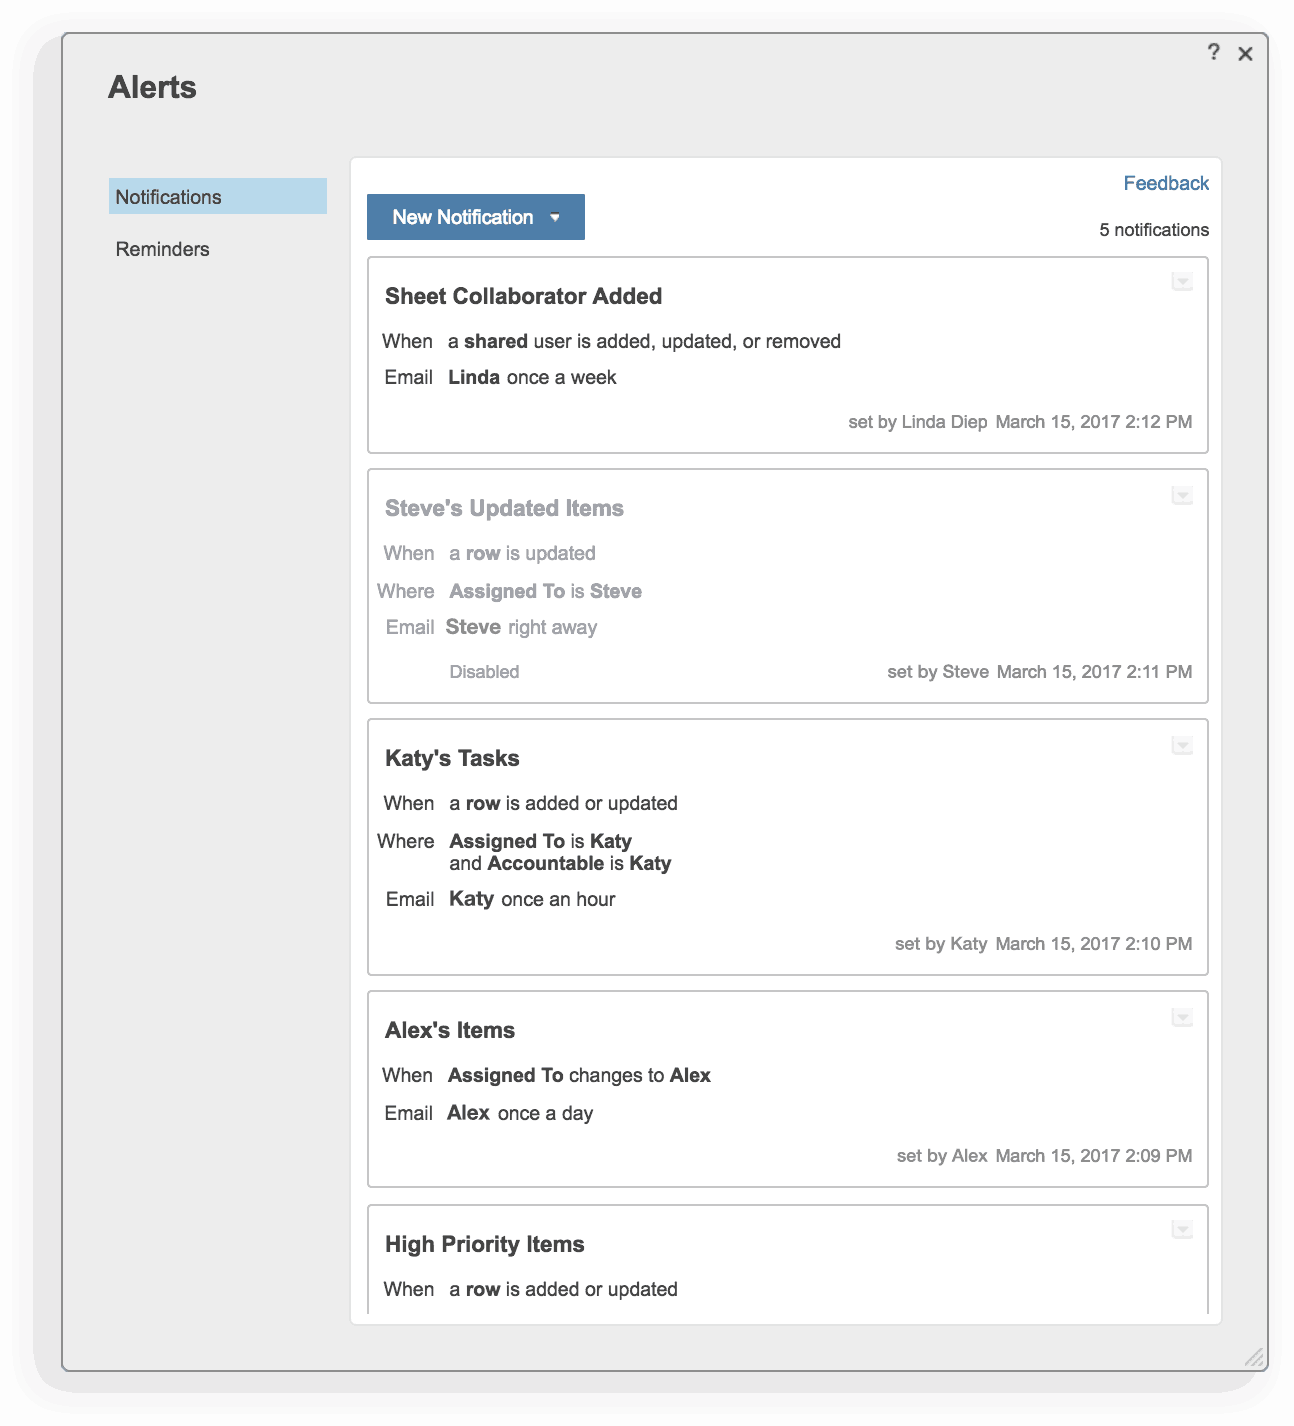The height and width of the screenshot is (1426, 1294).
Task: Open the Feedback link
Action: pos(1165,183)
